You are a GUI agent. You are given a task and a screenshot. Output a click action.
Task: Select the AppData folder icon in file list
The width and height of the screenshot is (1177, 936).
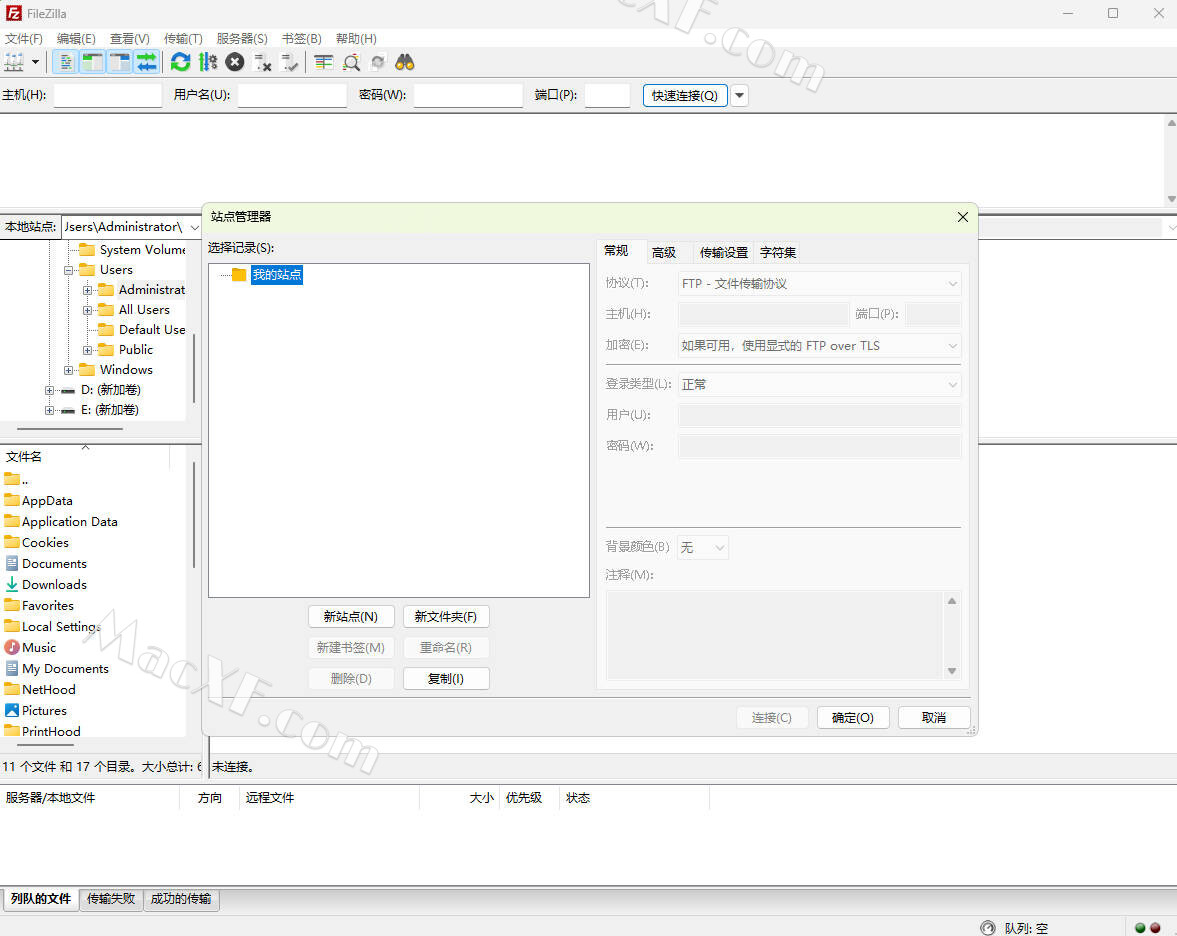[x=12, y=500]
